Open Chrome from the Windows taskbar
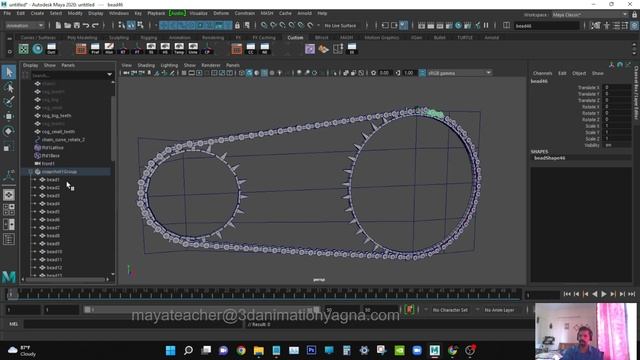 coord(241,350)
